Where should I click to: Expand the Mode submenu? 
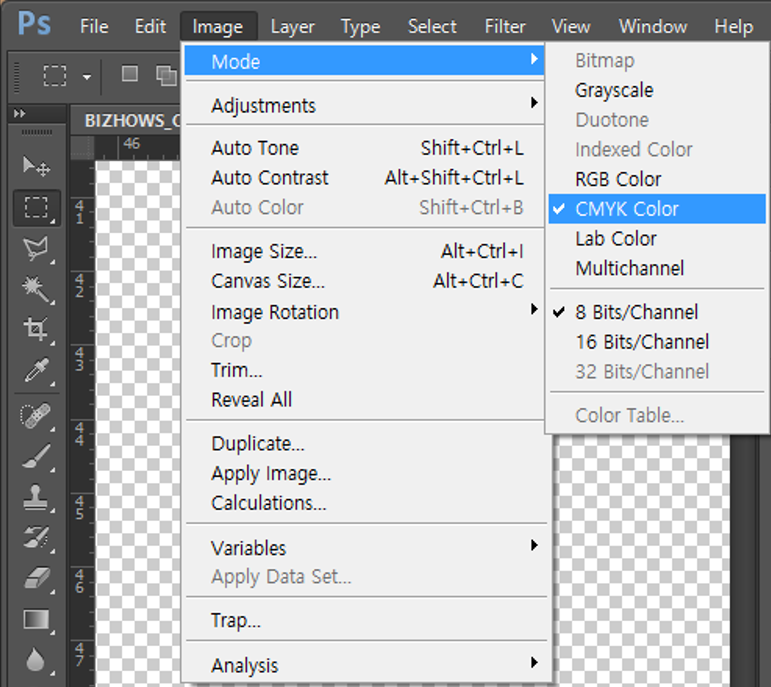(364, 61)
